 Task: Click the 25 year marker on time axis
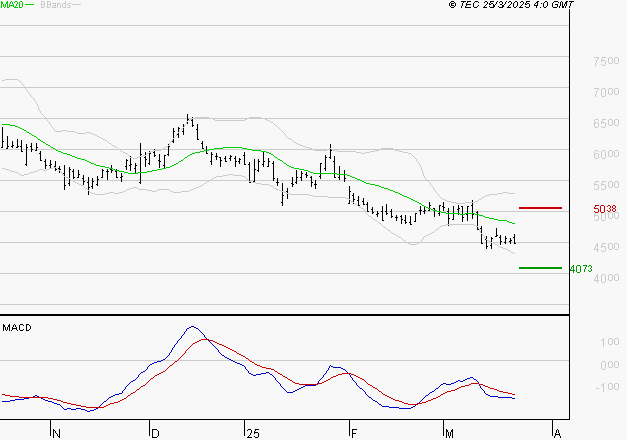[253, 434]
